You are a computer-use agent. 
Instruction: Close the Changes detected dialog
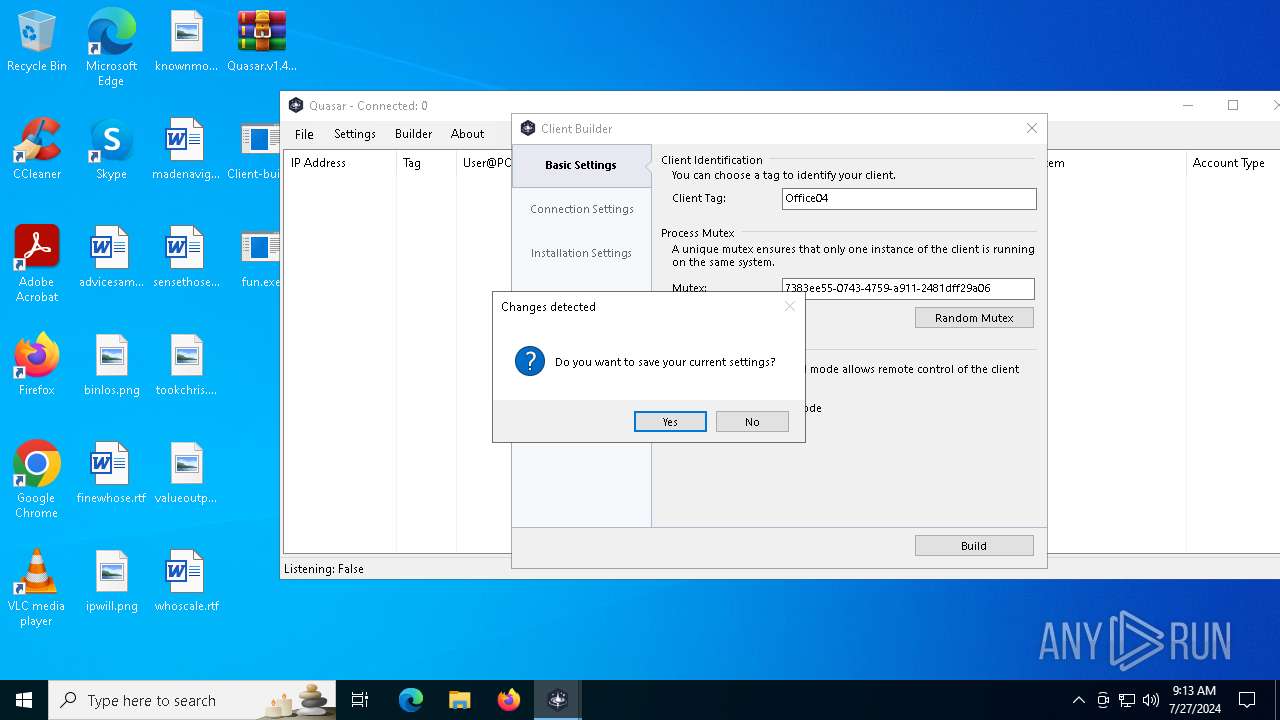(x=790, y=306)
